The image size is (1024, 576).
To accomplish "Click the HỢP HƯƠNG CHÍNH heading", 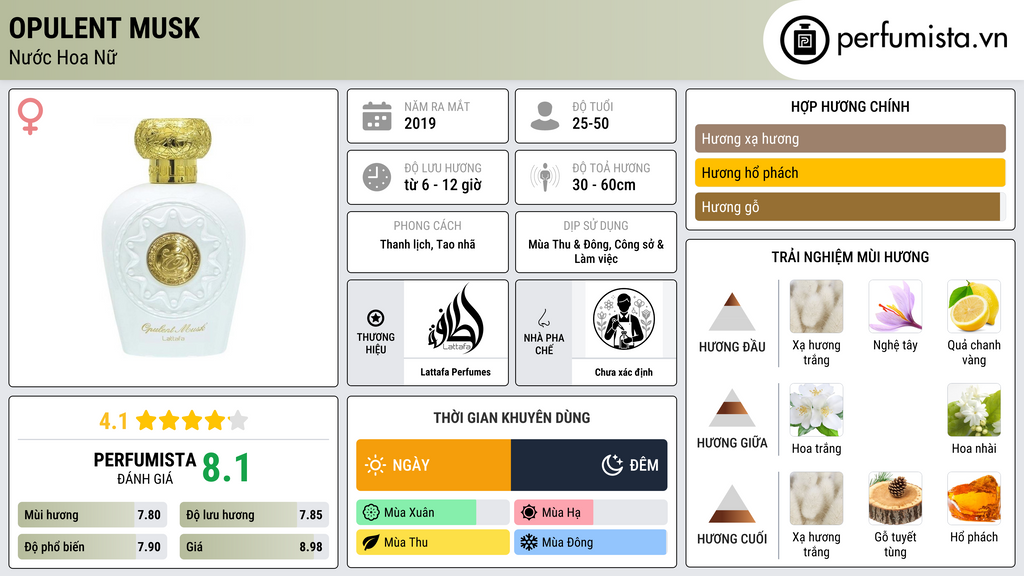I will (x=850, y=106).
